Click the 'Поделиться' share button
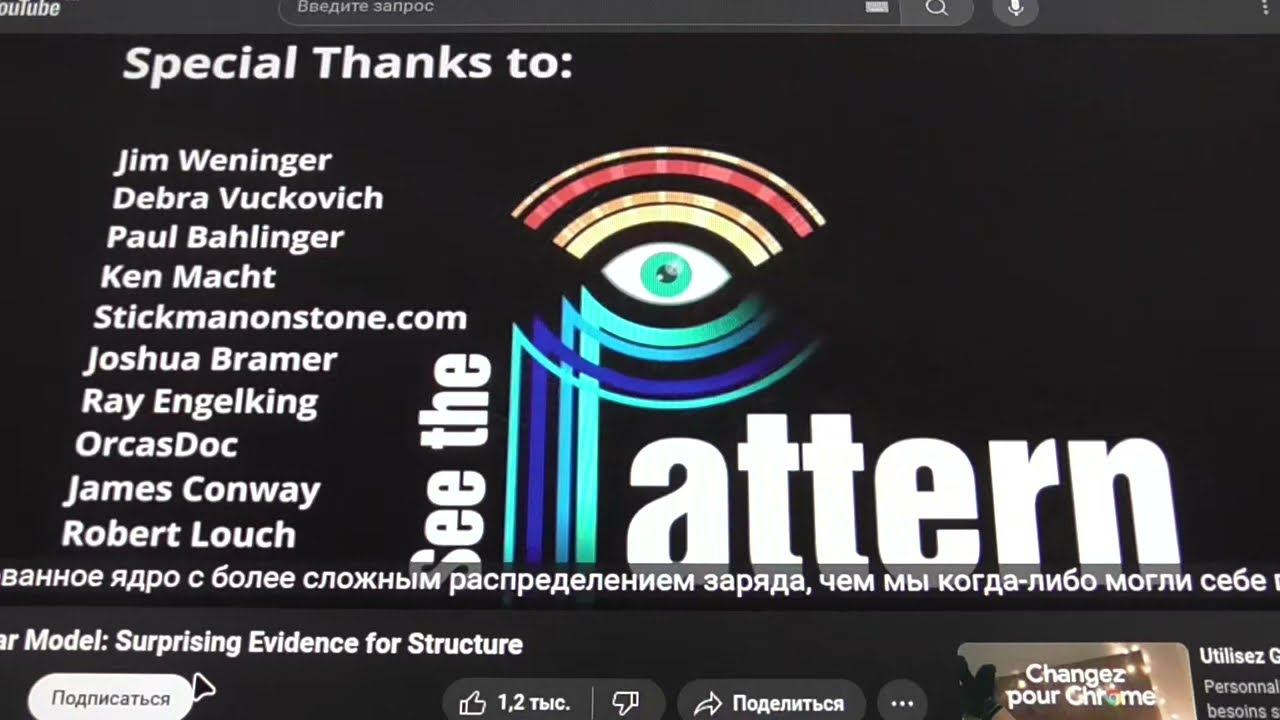The width and height of the screenshot is (1280, 720). [772, 703]
